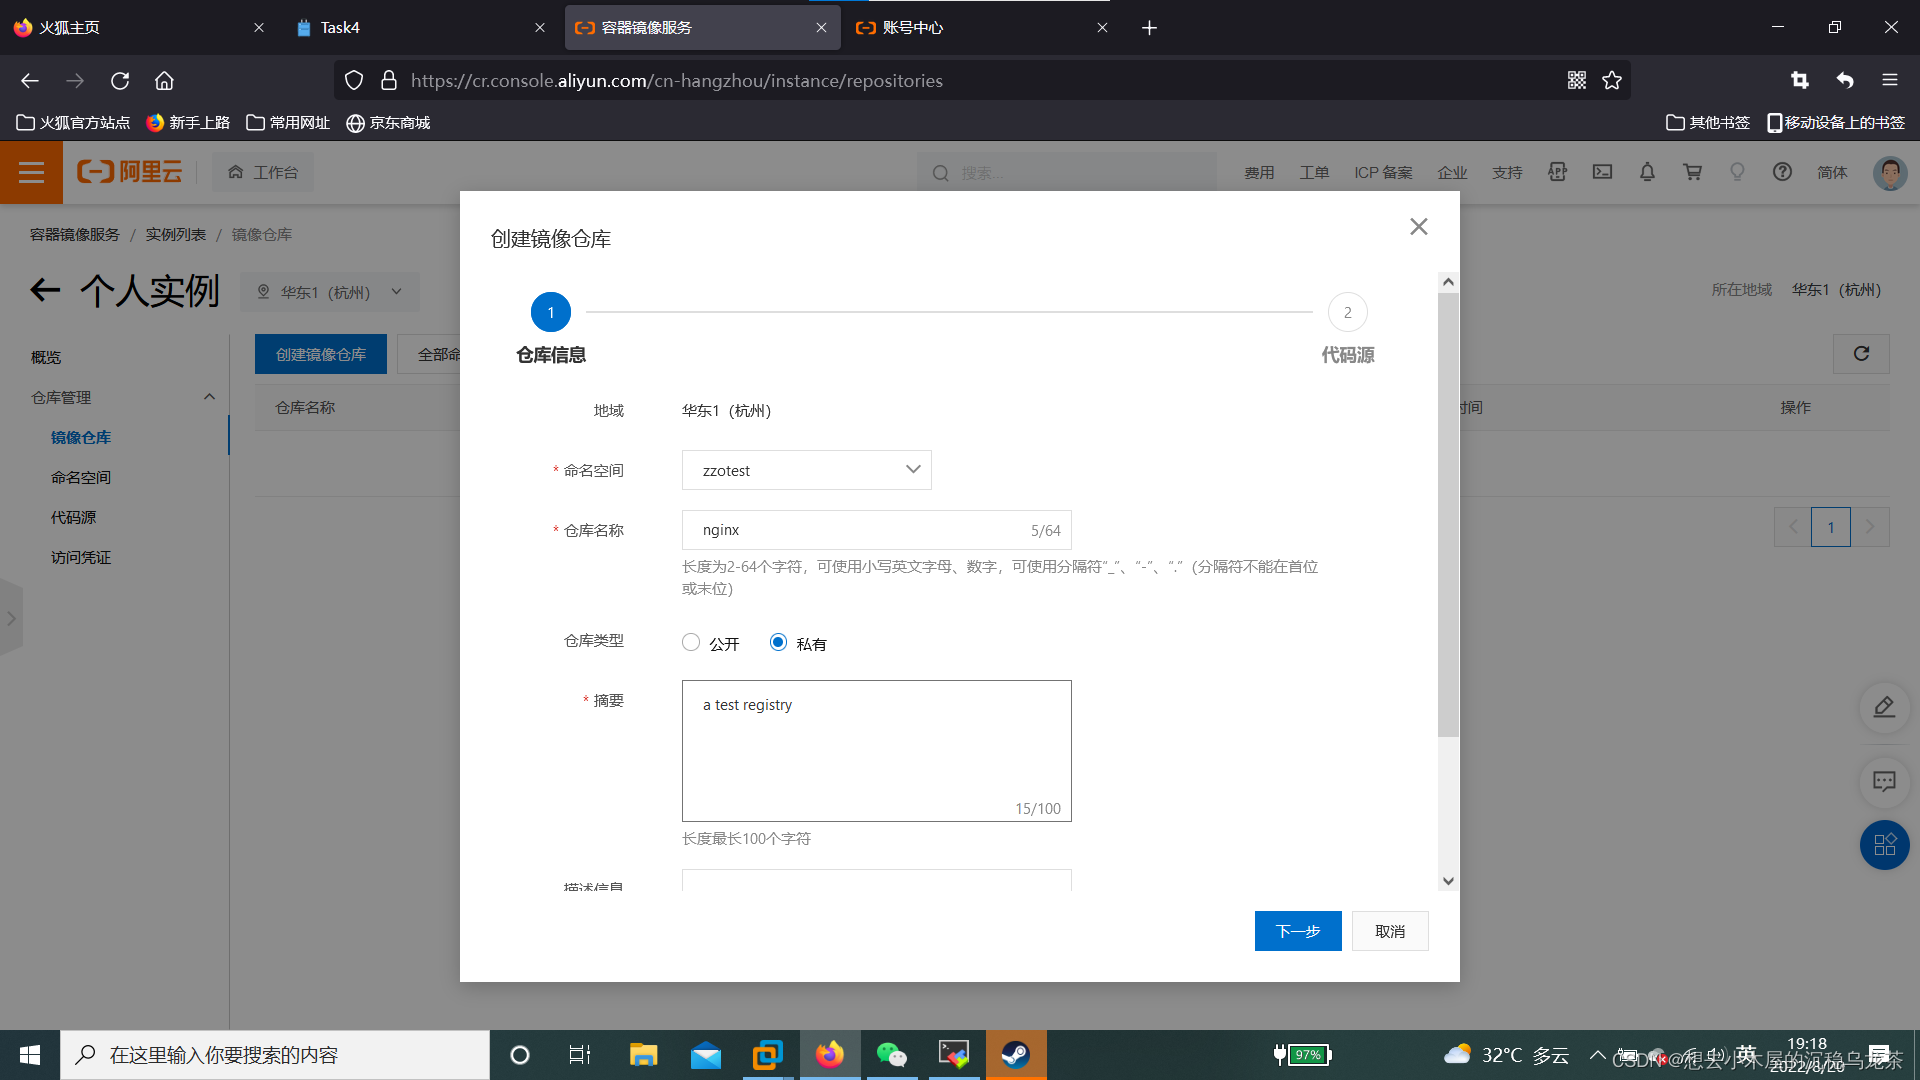Click the Cloud Shell terminal icon
This screenshot has width=1920, height=1080.
[x=1602, y=172]
